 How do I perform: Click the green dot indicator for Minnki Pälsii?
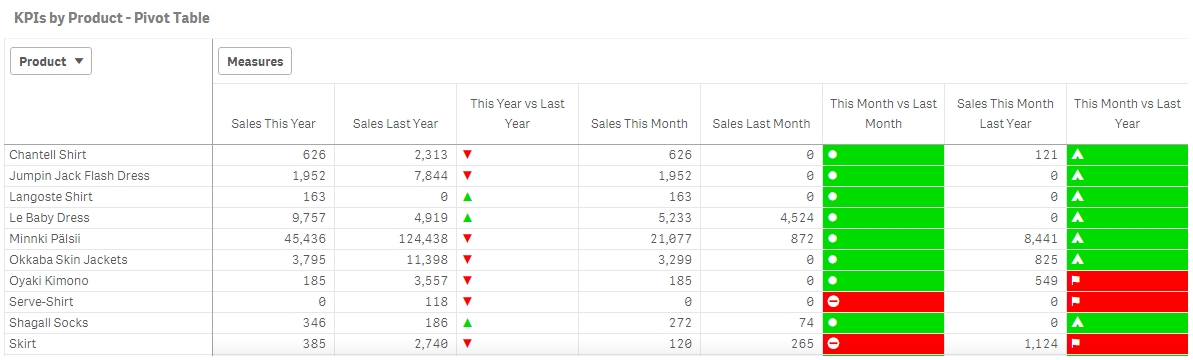point(833,239)
